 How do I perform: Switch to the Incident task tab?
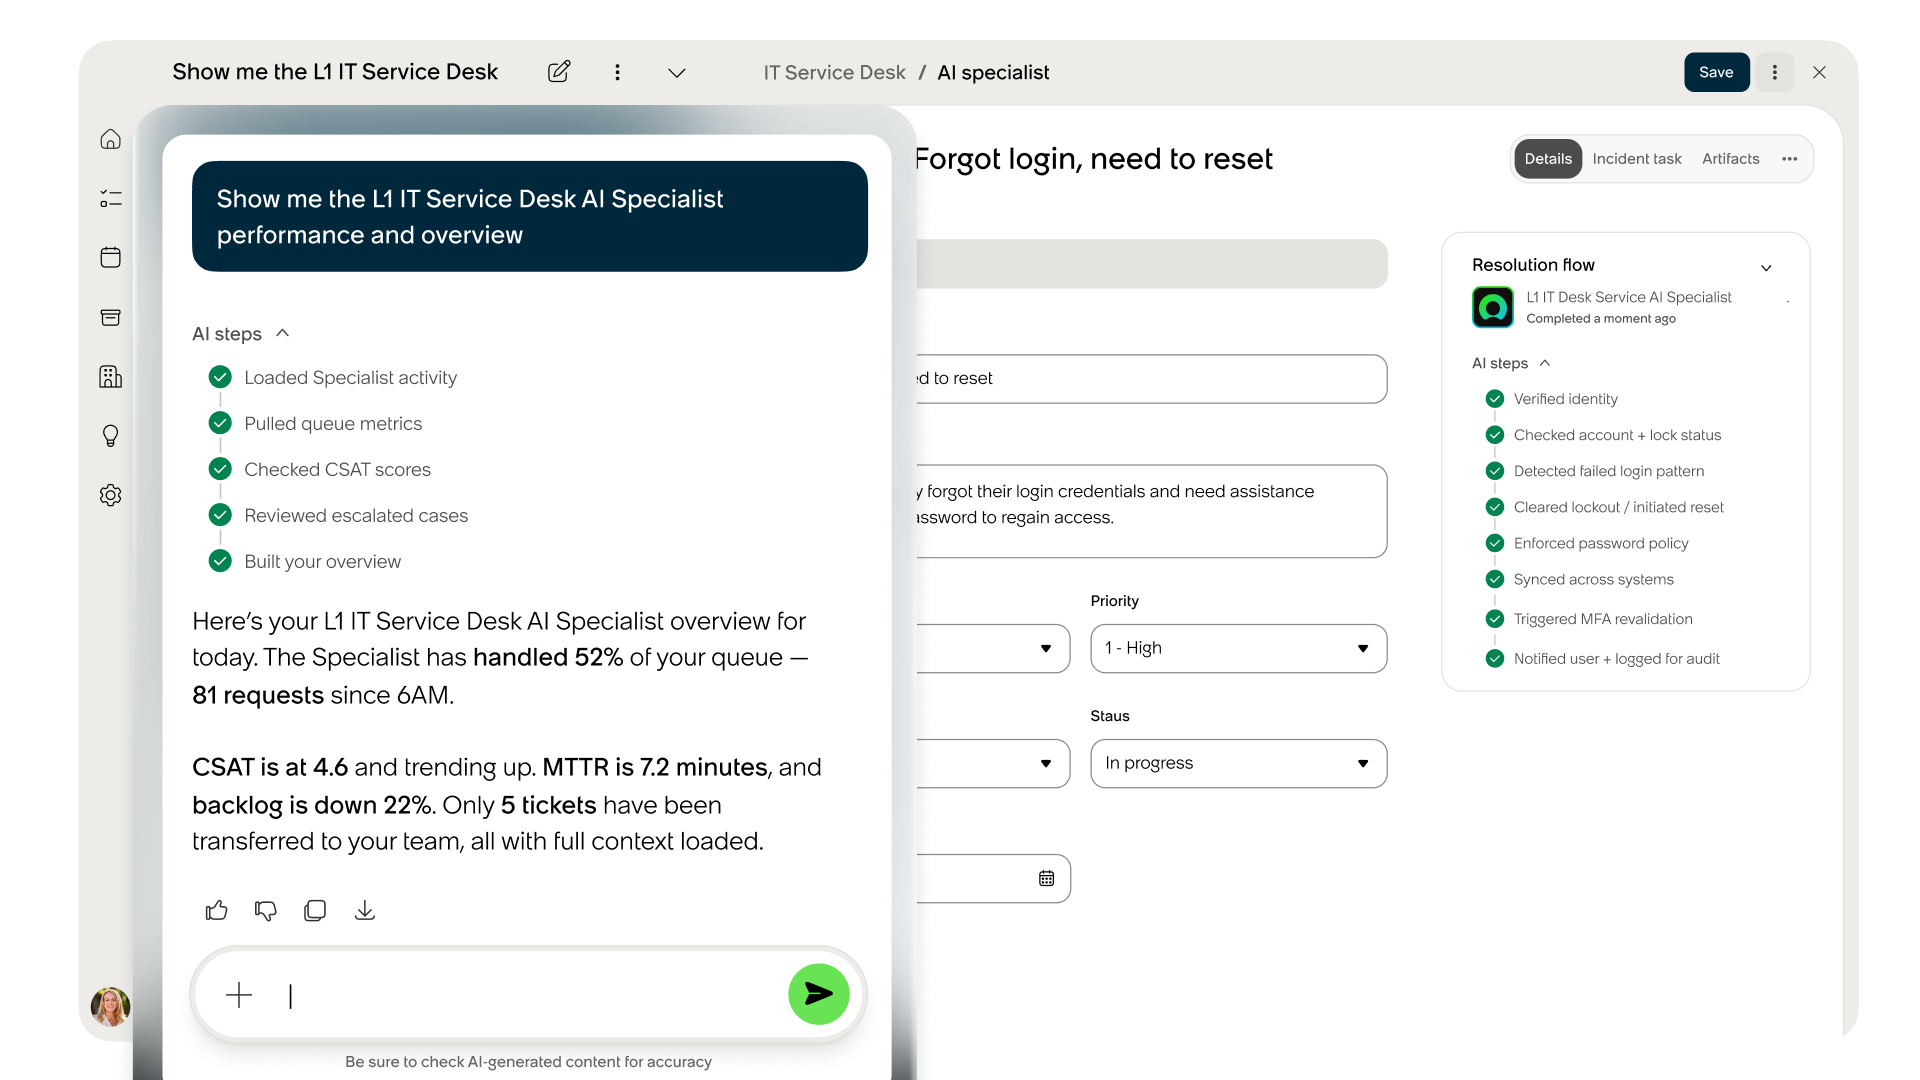1637,159
